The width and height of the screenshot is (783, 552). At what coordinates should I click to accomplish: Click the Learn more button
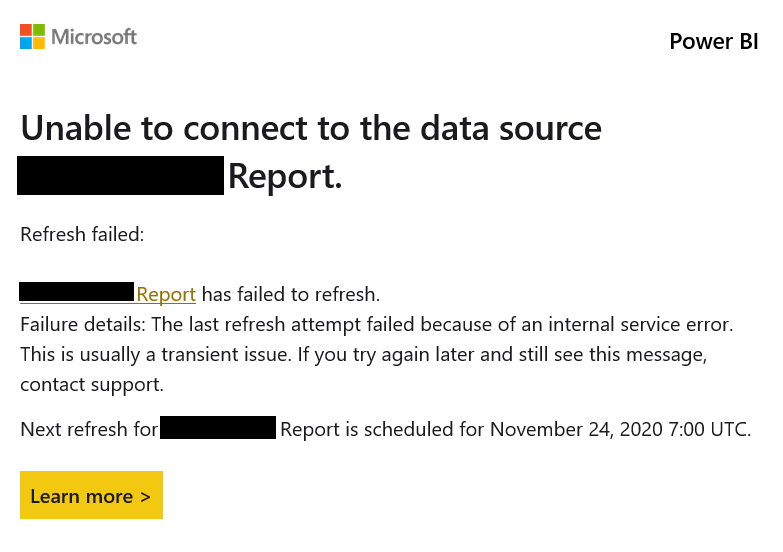click(91, 495)
